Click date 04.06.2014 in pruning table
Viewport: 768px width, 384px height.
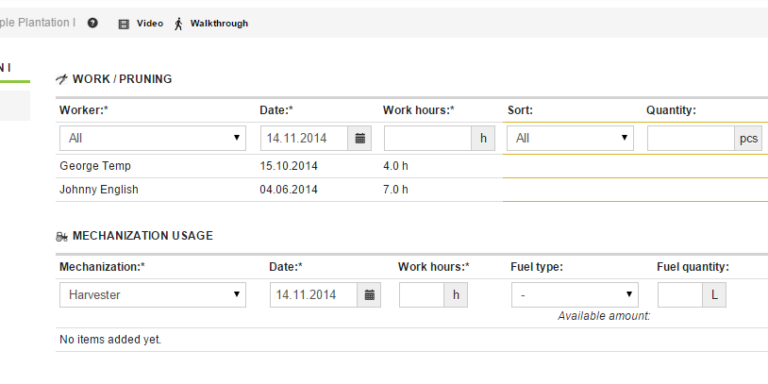click(x=288, y=190)
